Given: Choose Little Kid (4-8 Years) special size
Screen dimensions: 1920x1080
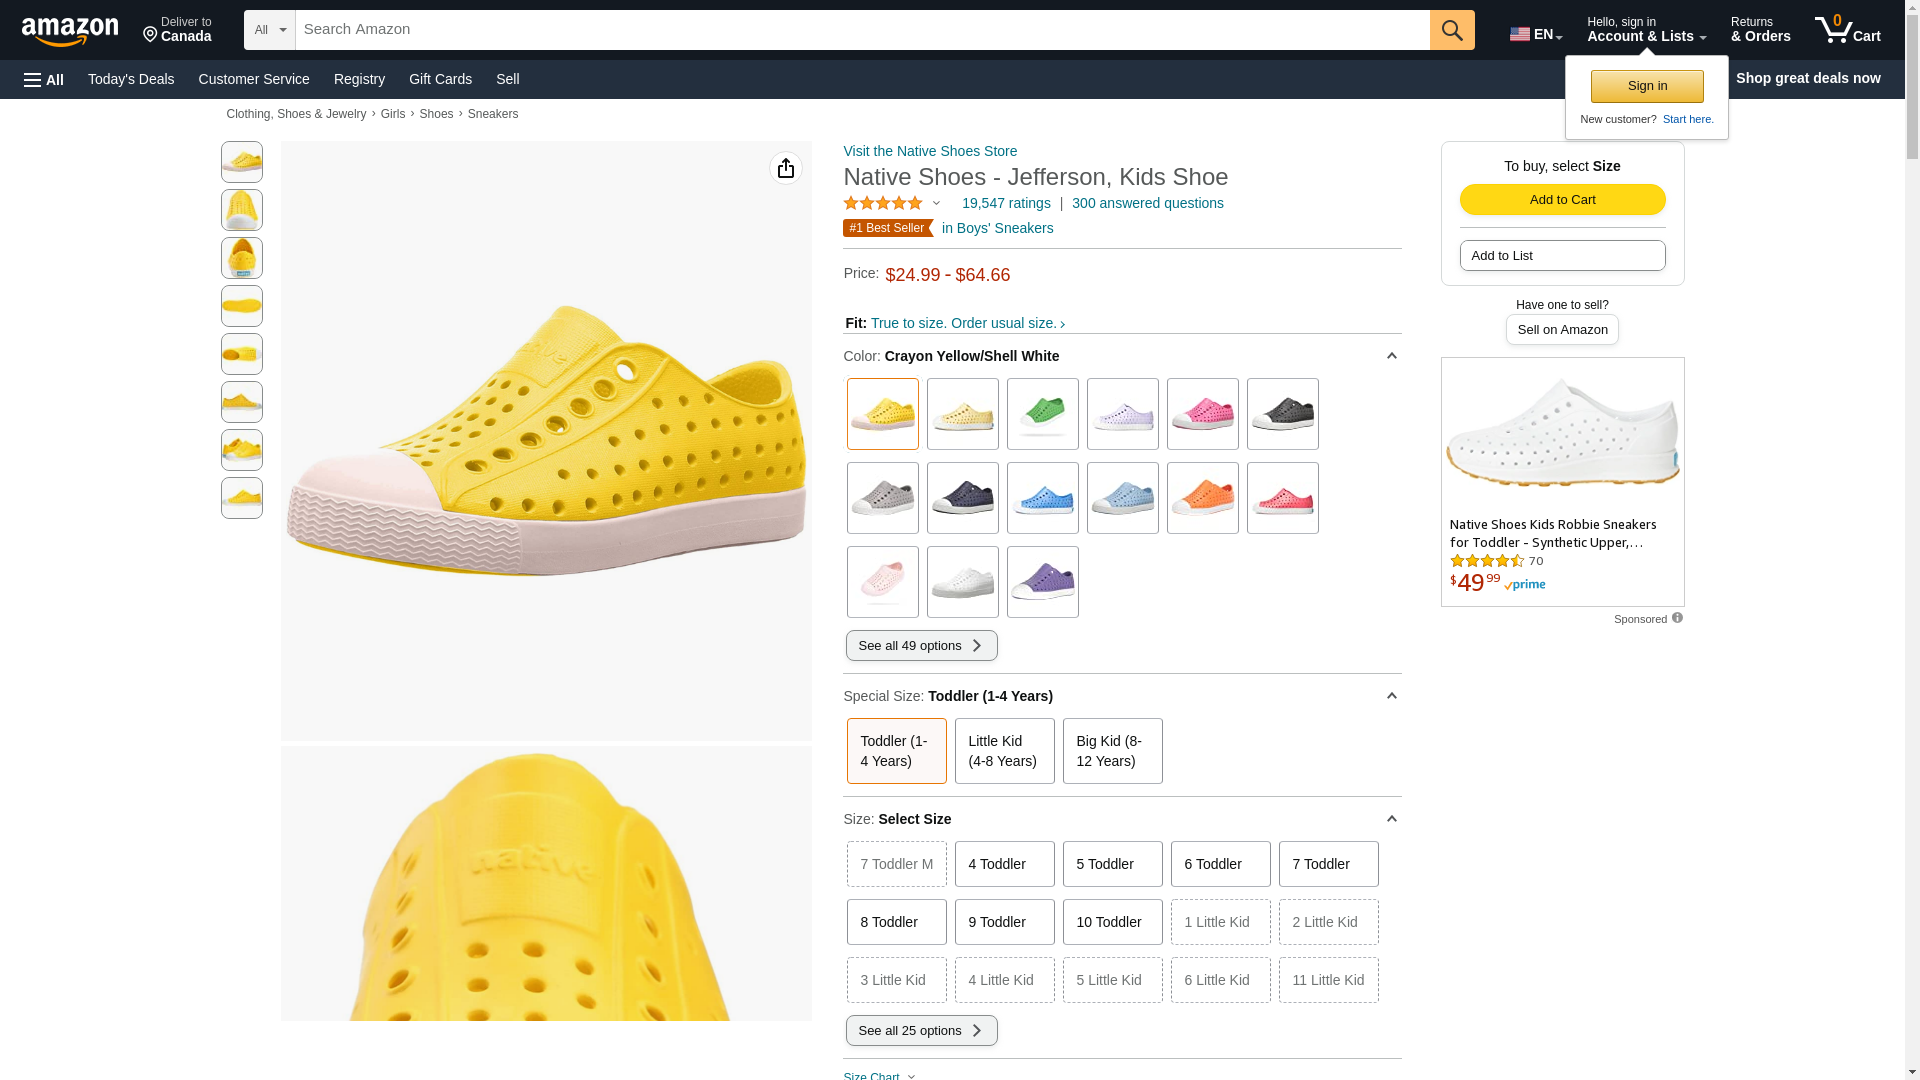Looking at the screenshot, I should tap(1004, 751).
